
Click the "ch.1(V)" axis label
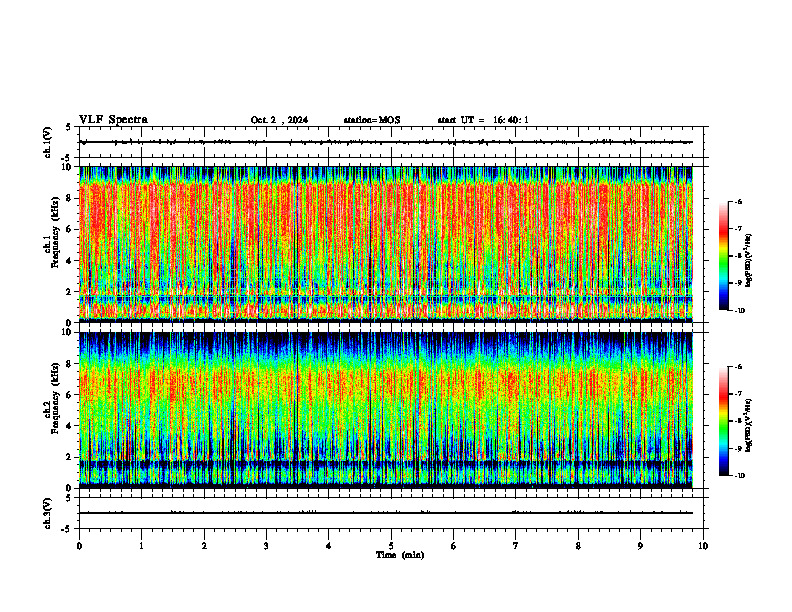tap(47, 142)
